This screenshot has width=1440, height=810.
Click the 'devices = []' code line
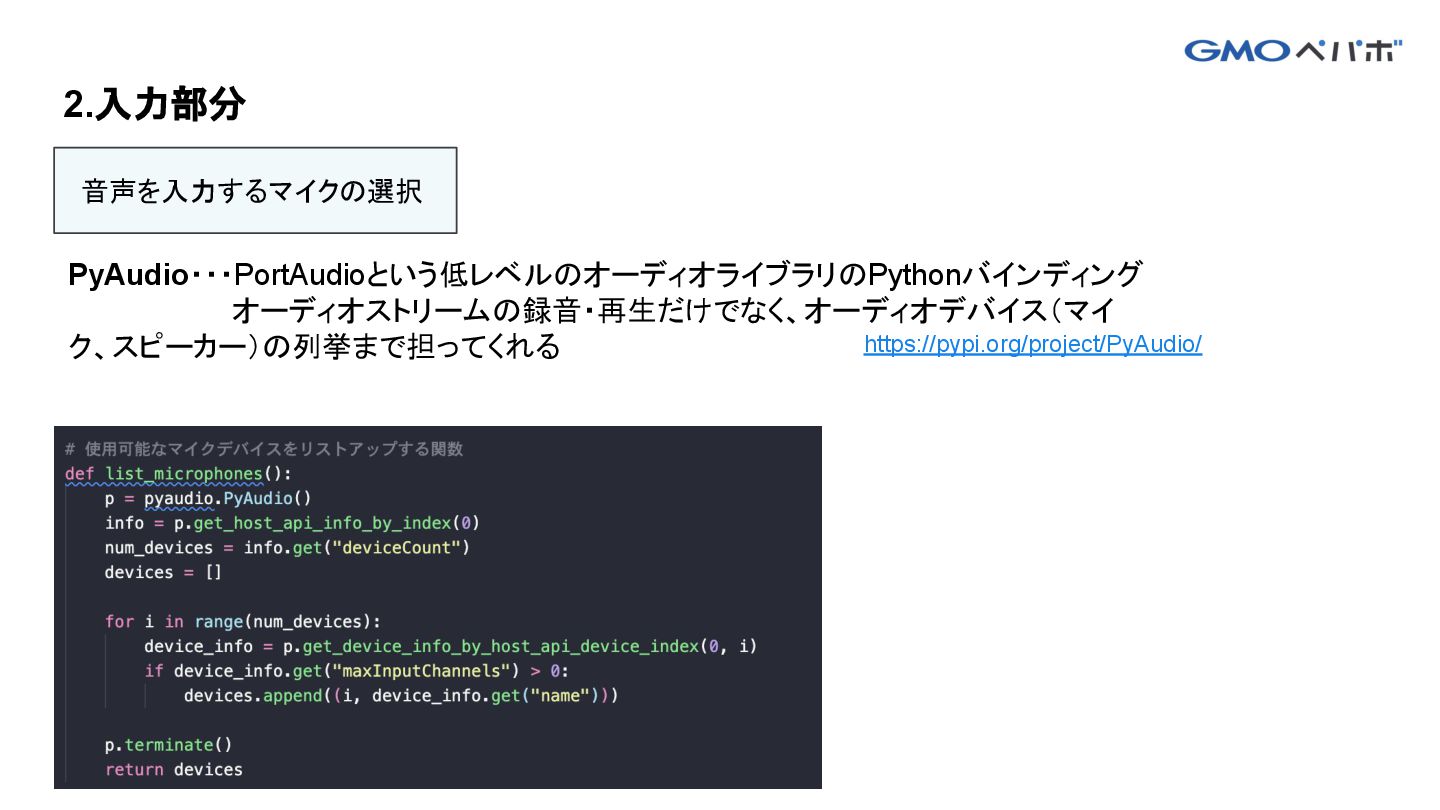click(163, 572)
